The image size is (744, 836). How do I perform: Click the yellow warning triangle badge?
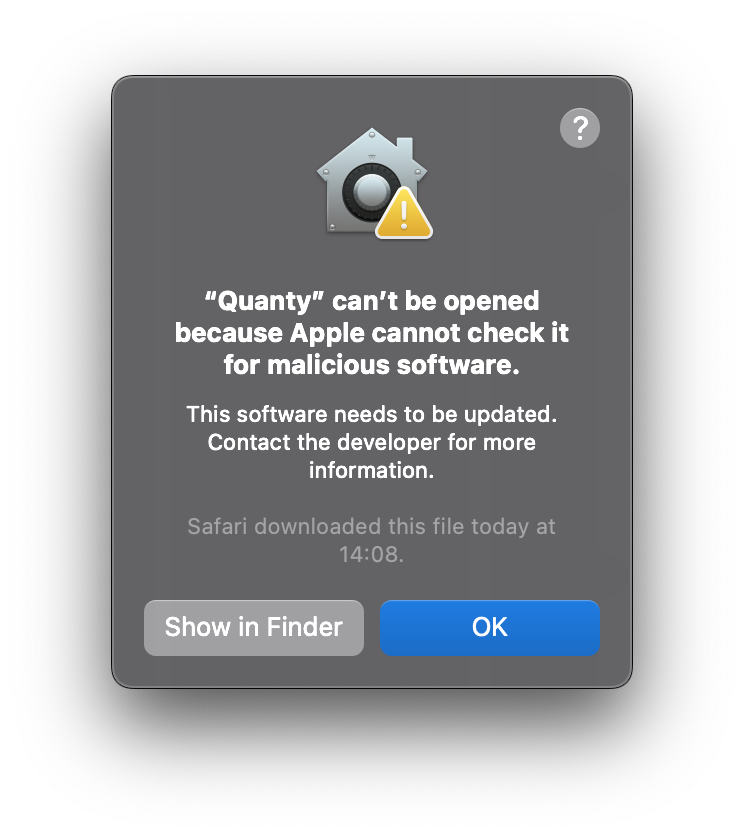(x=404, y=213)
